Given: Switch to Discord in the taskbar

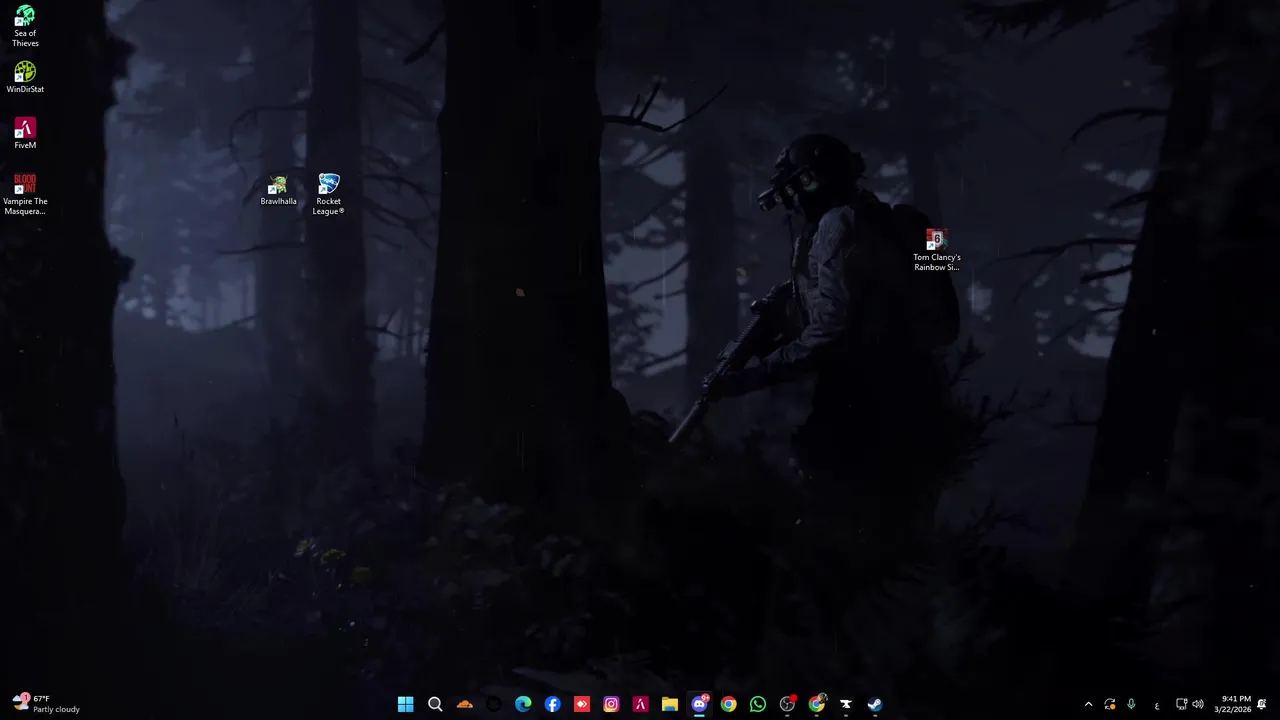Looking at the screenshot, I should [699, 704].
